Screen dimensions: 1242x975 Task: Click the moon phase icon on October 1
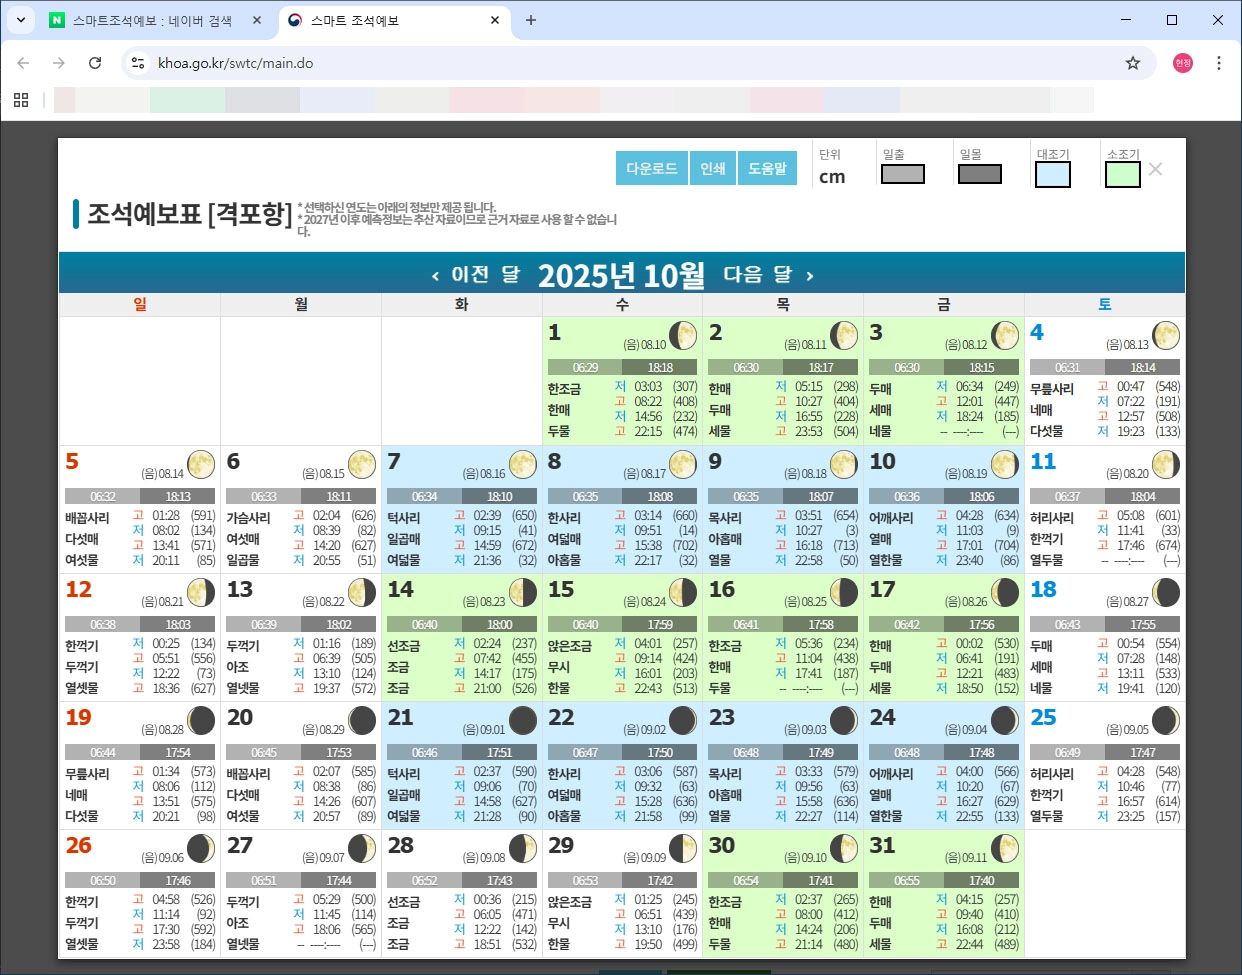coord(683,336)
